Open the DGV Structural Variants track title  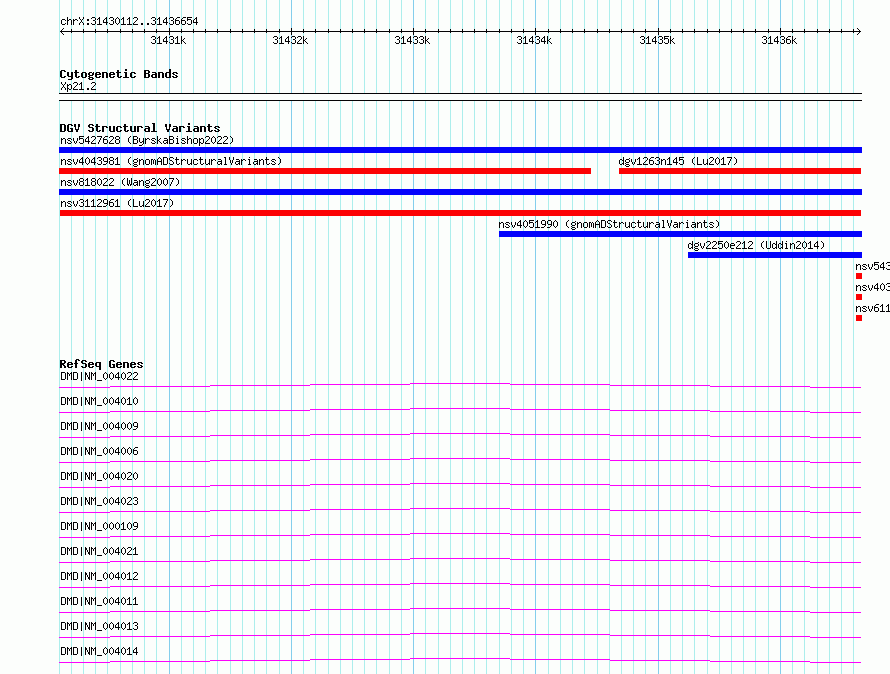pyautogui.click(x=140, y=128)
